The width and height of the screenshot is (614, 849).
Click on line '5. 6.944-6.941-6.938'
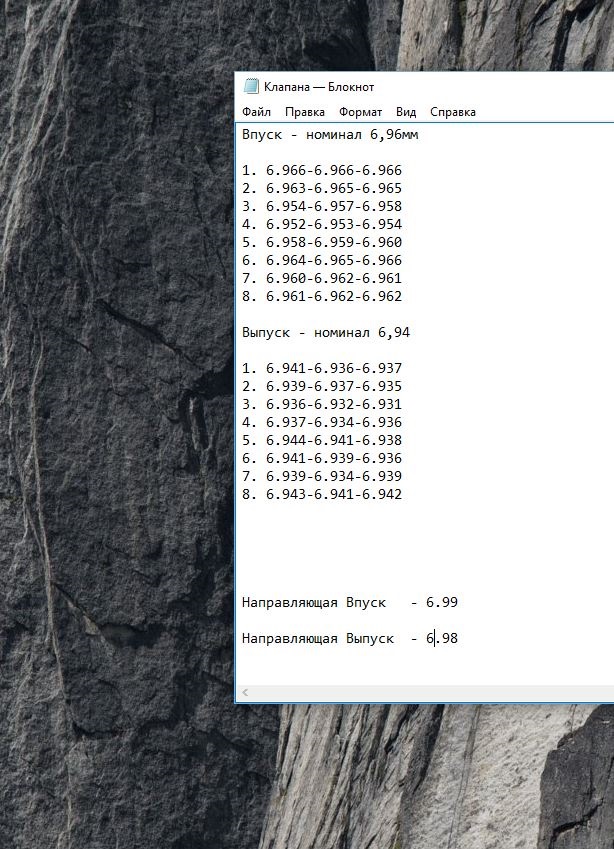pos(322,440)
